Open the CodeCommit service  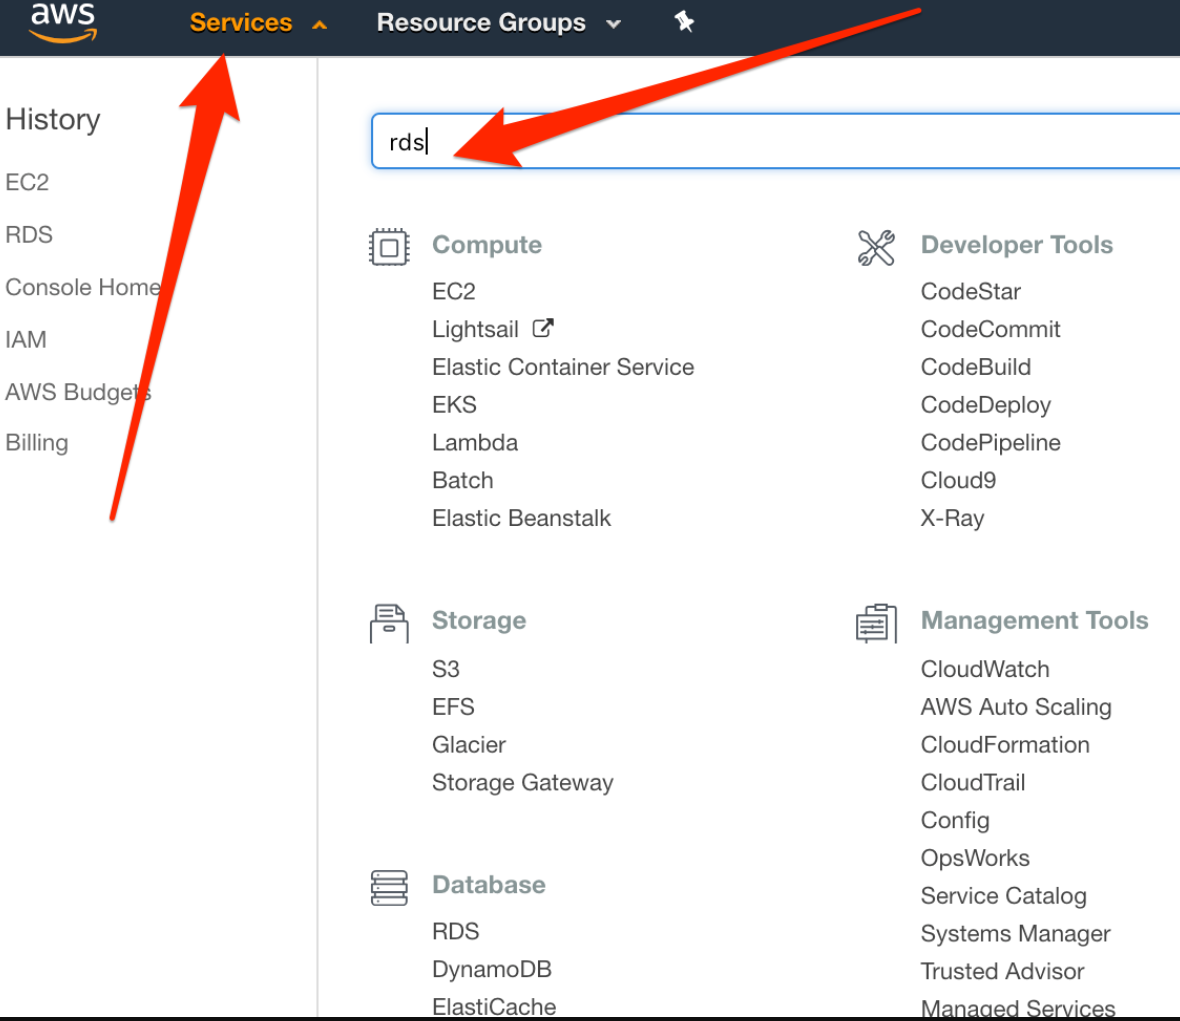point(990,329)
